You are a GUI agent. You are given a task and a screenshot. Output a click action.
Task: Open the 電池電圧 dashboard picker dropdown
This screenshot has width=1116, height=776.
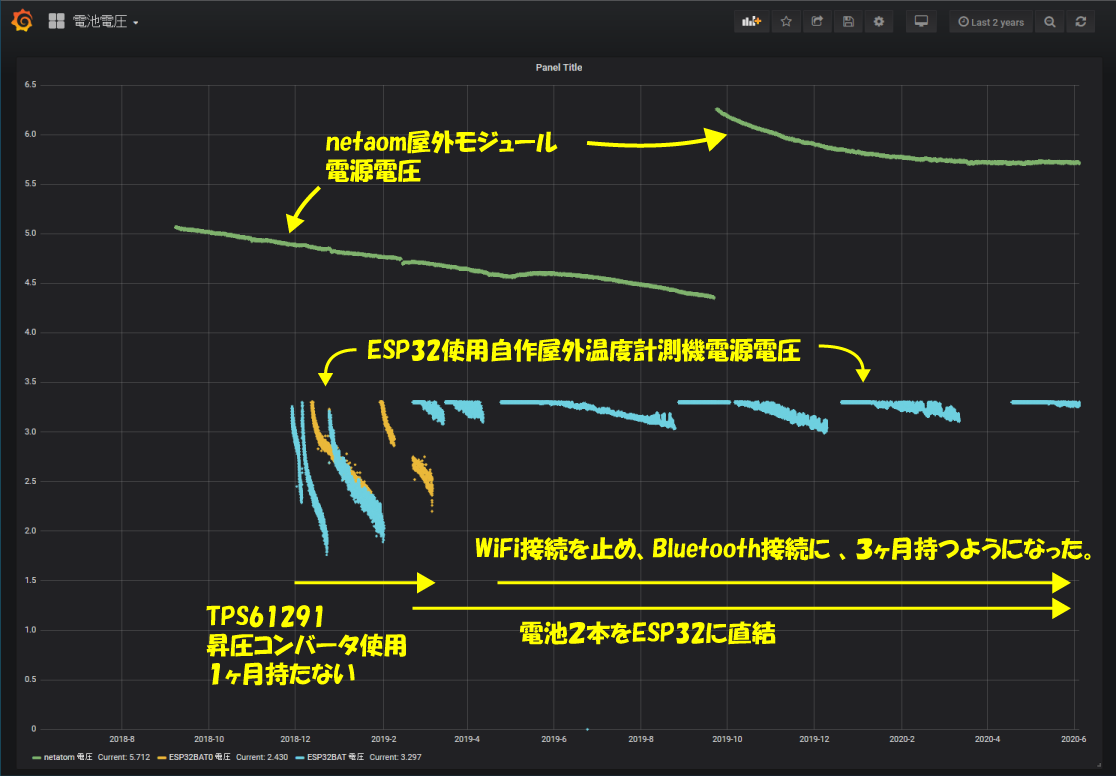pyautogui.click(x=105, y=22)
